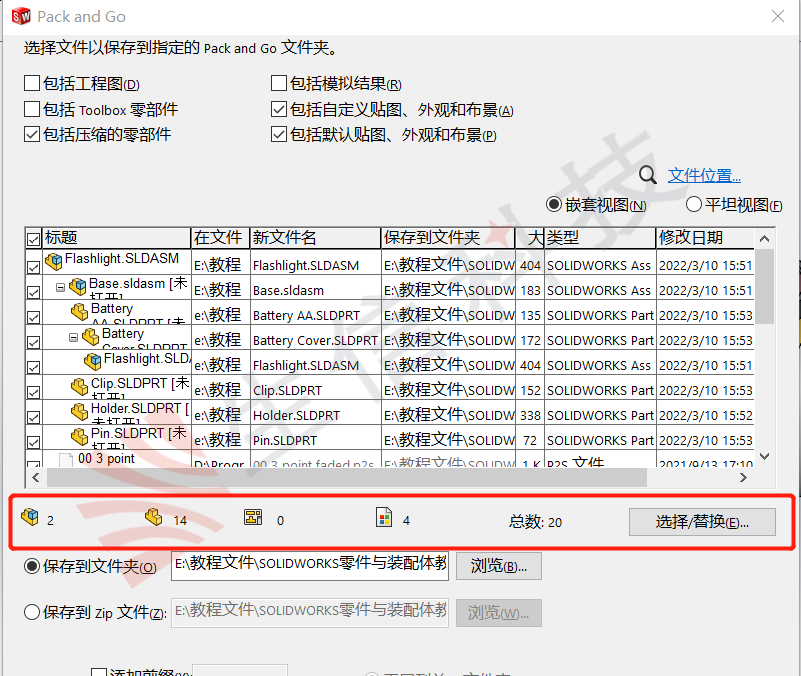Viewport: 801px width, 676px height.
Task: Click the 在文件 column header
Action: (x=220, y=238)
